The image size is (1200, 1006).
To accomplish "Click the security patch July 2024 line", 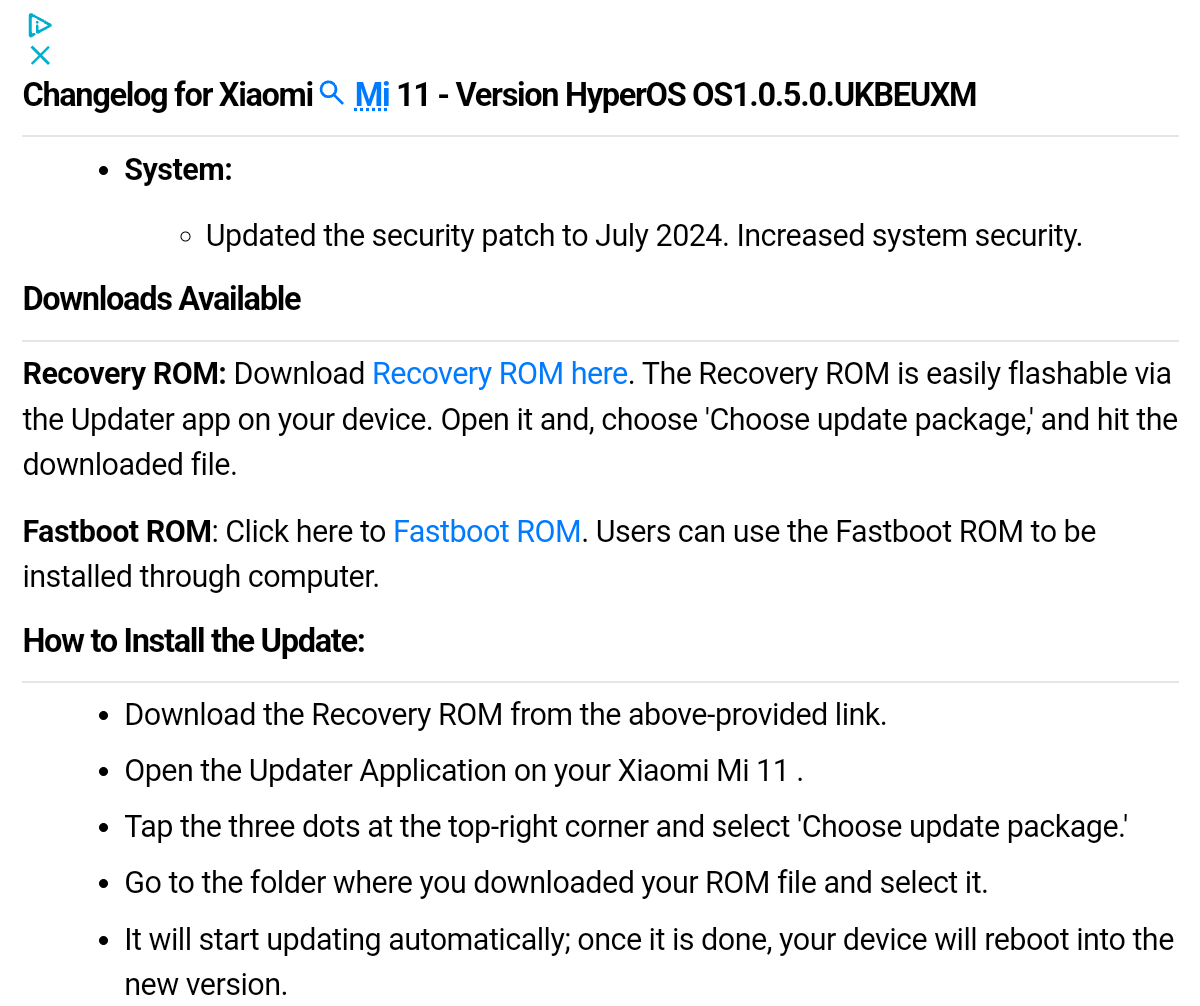I will pos(643,236).
